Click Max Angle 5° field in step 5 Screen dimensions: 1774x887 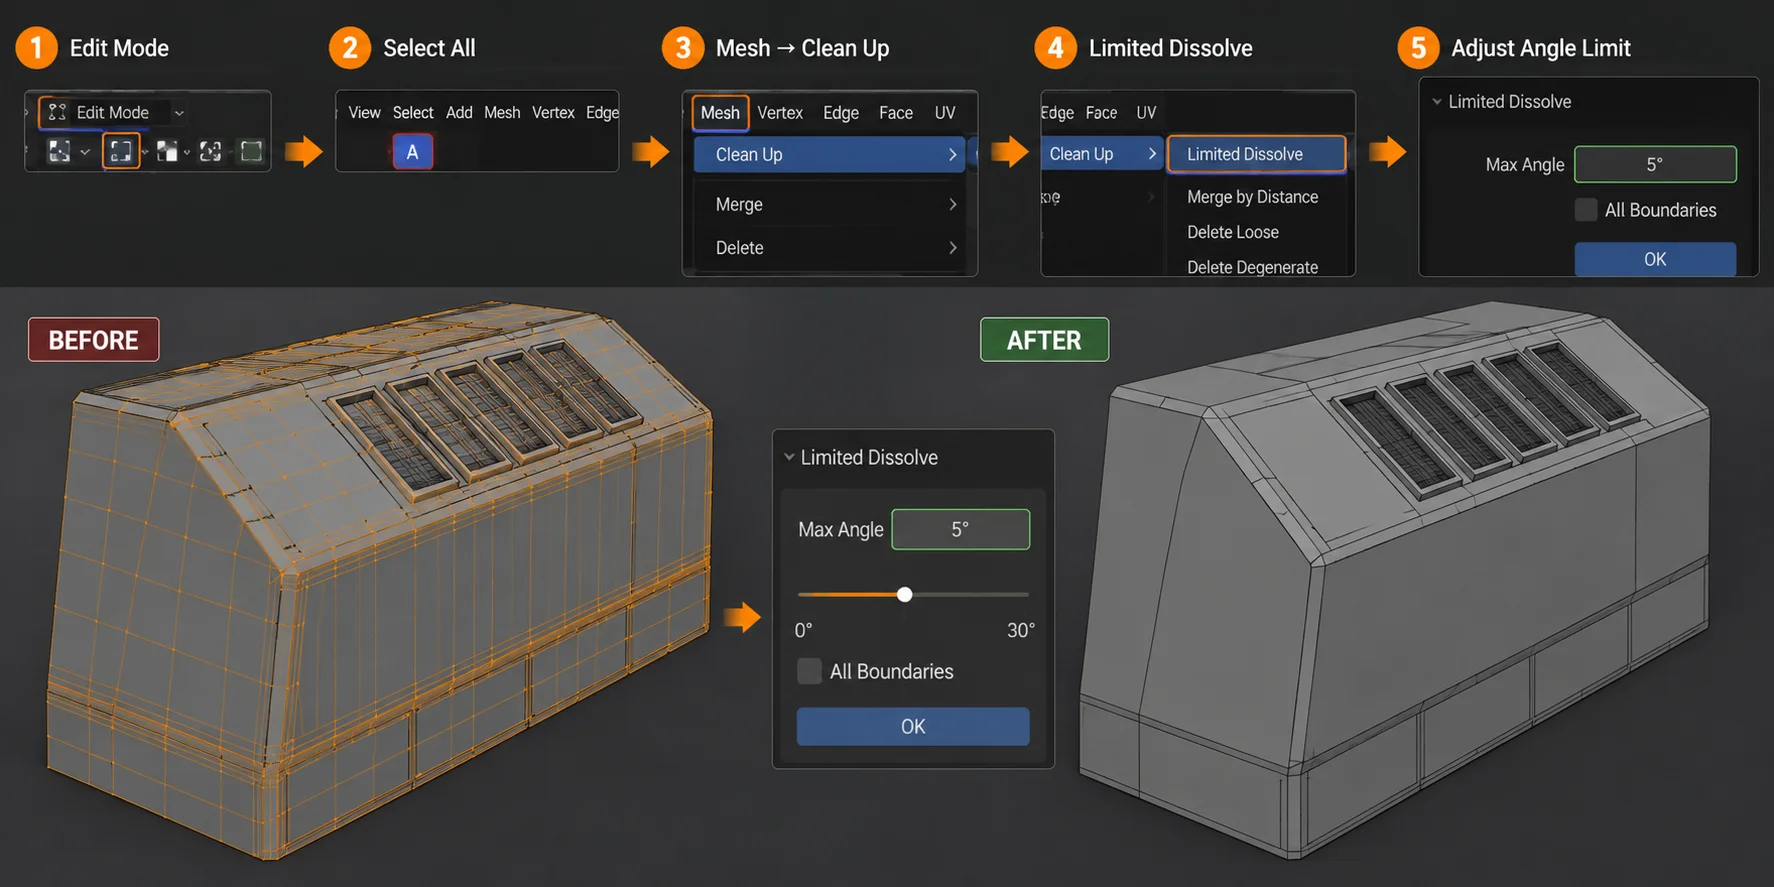1655,164
